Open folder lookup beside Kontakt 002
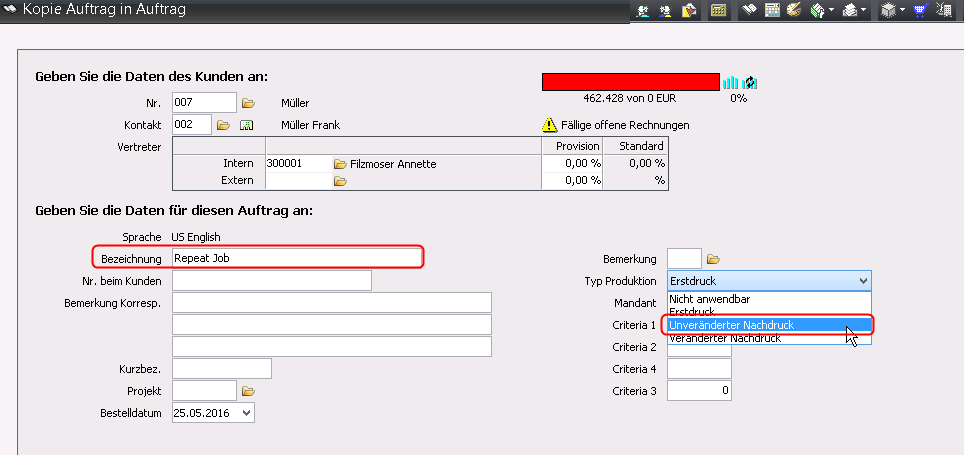Viewport: 964px width, 455px height. tap(223, 125)
